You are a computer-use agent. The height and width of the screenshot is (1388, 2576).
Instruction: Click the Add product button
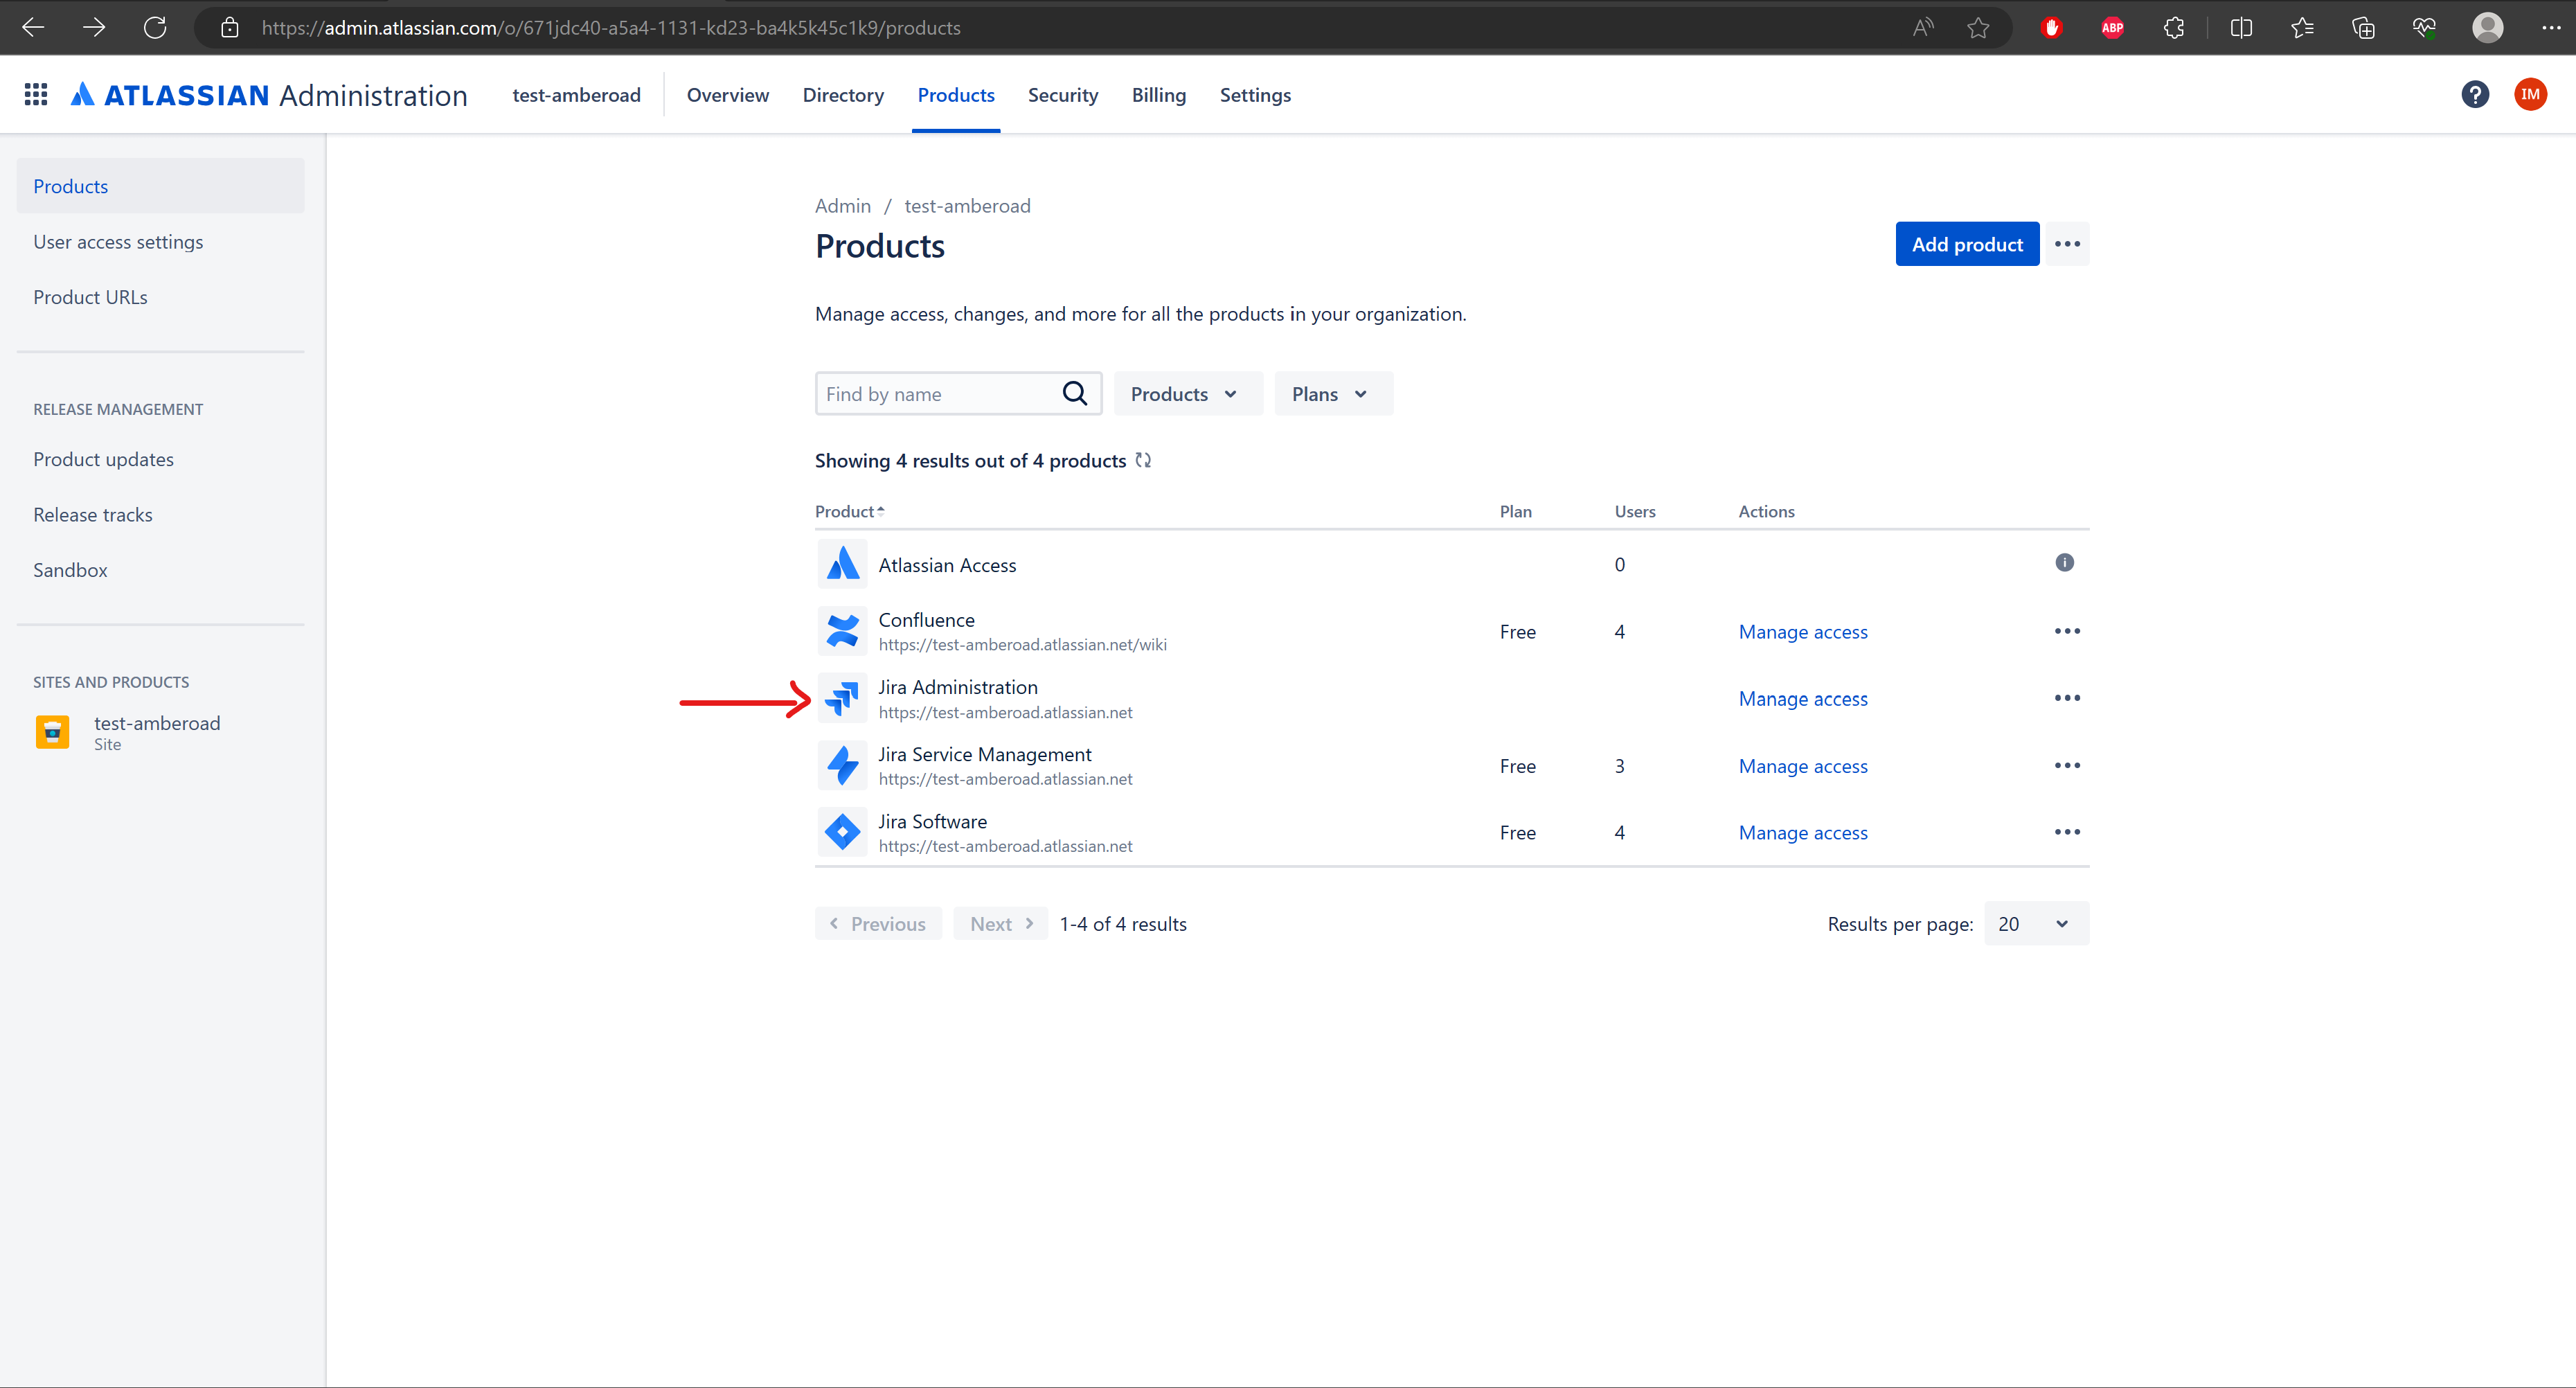click(x=1967, y=244)
